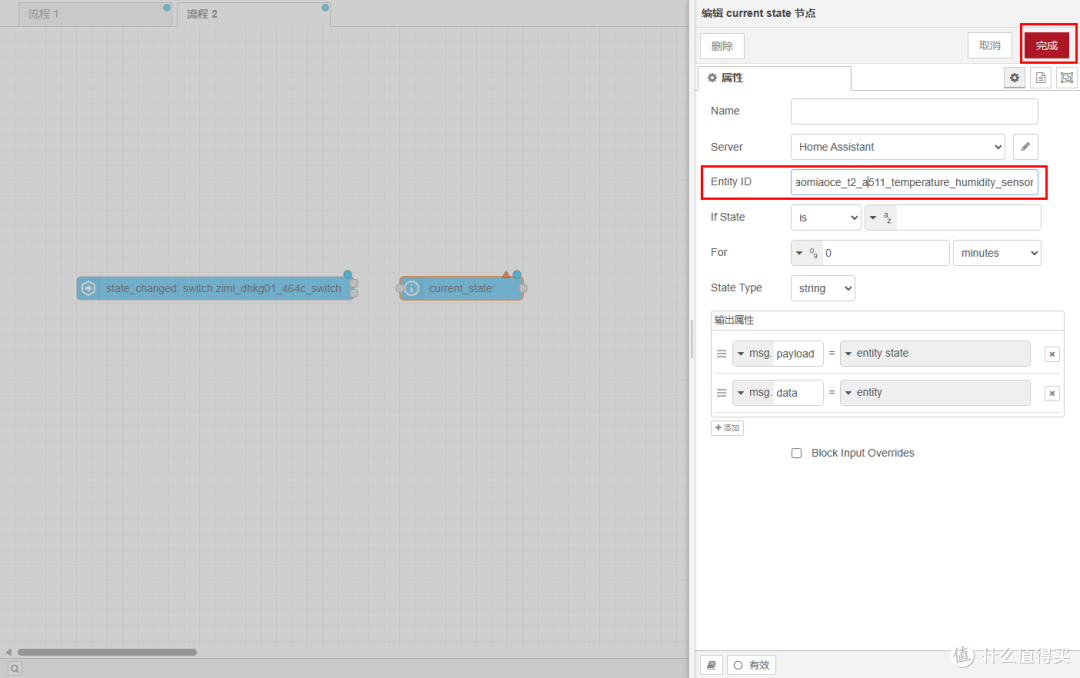Click the sidebar separator handle
The image size is (1080, 678).
coord(692,339)
